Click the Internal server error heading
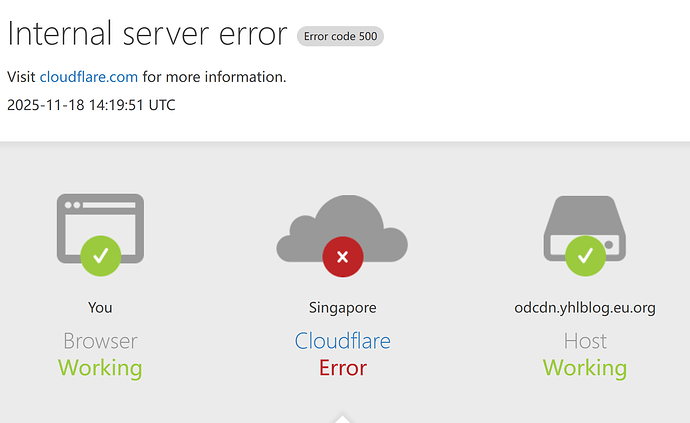Screen dimensions: 690x423 click(148, 34)
